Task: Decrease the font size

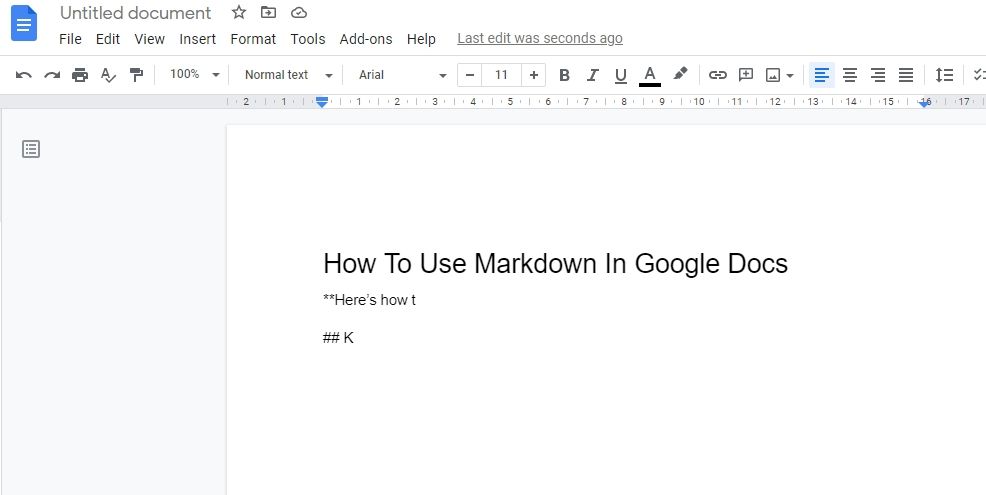Action: click(469, 75)
